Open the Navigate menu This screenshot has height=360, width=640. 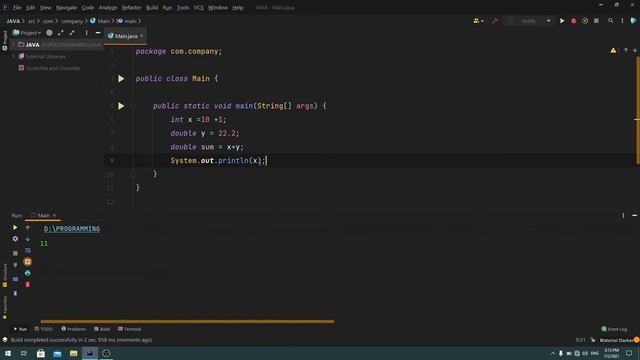click(x=66, y=7)
